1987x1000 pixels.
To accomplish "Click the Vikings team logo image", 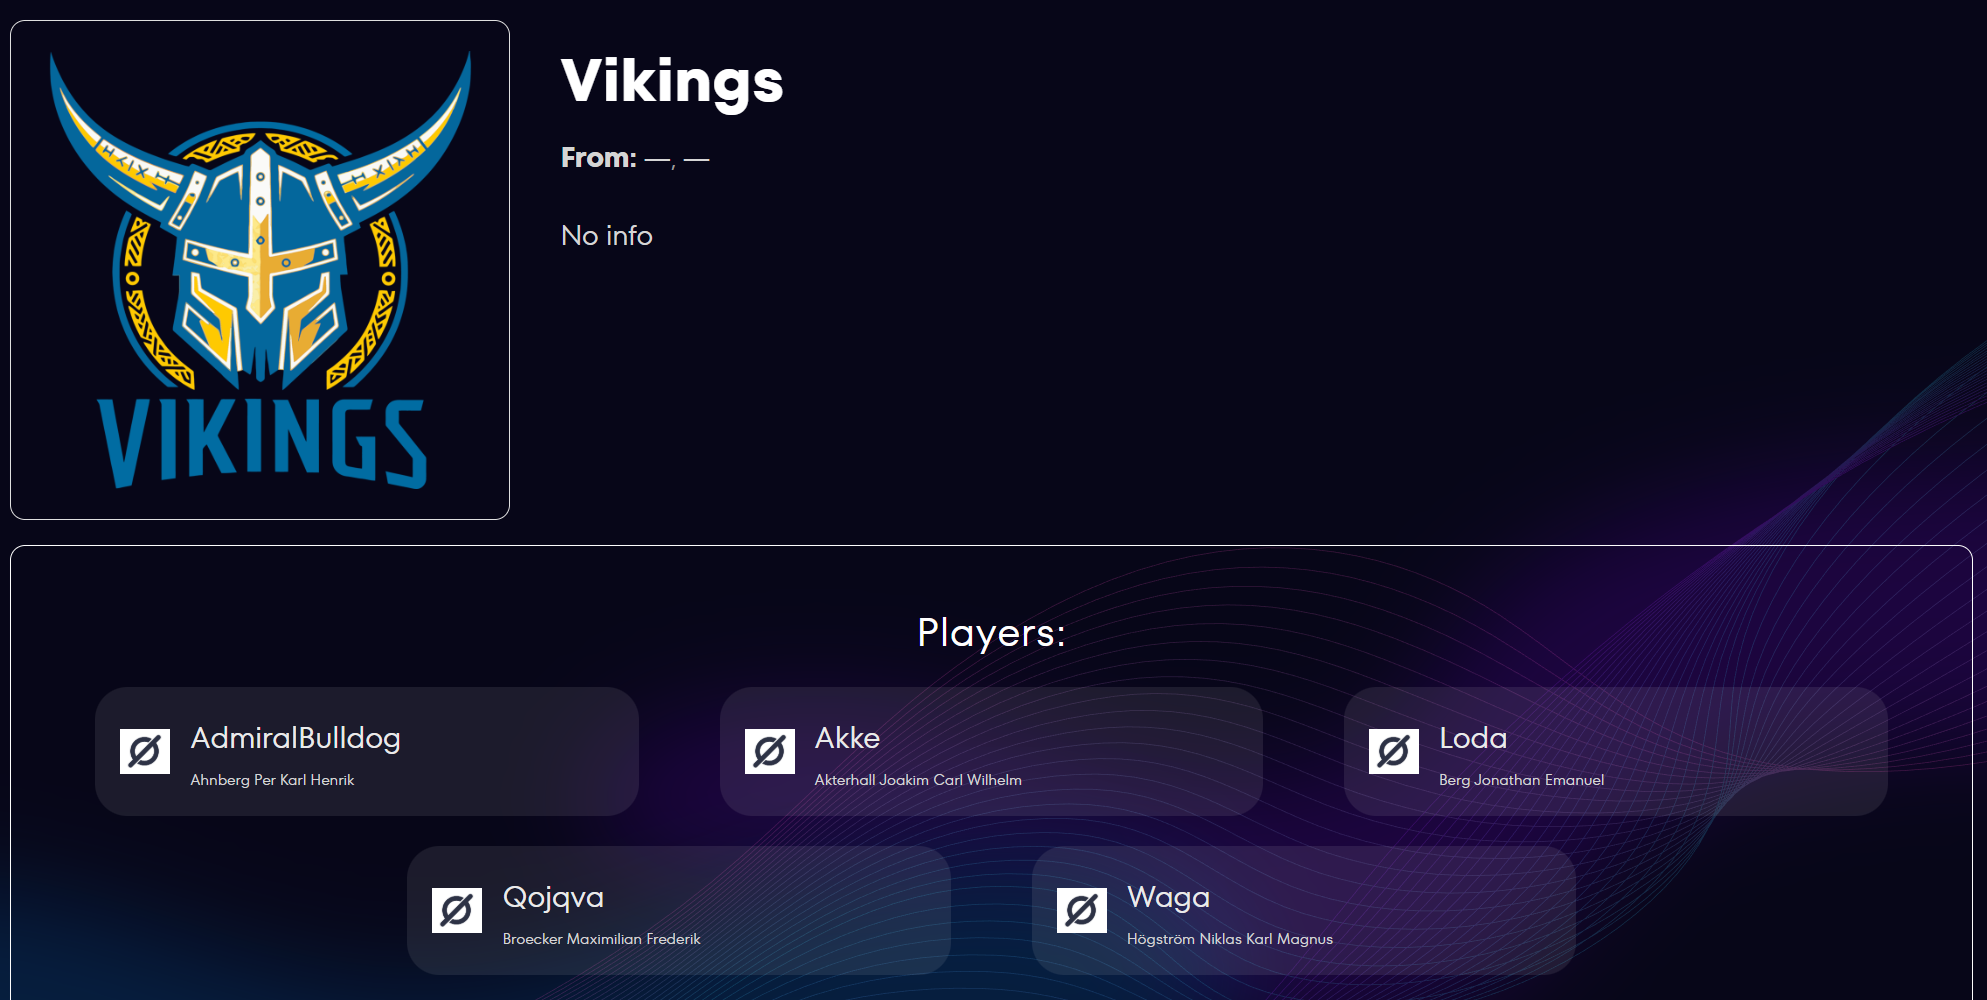I will [260, 270].
